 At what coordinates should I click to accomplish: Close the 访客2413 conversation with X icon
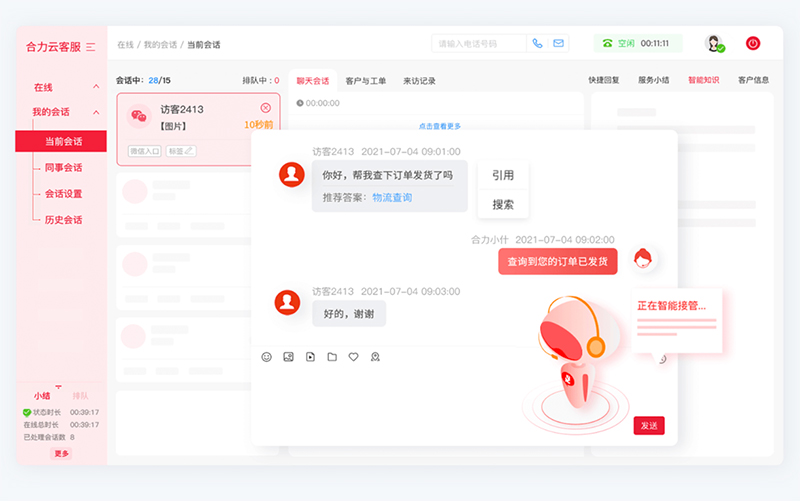click(266, 108)
